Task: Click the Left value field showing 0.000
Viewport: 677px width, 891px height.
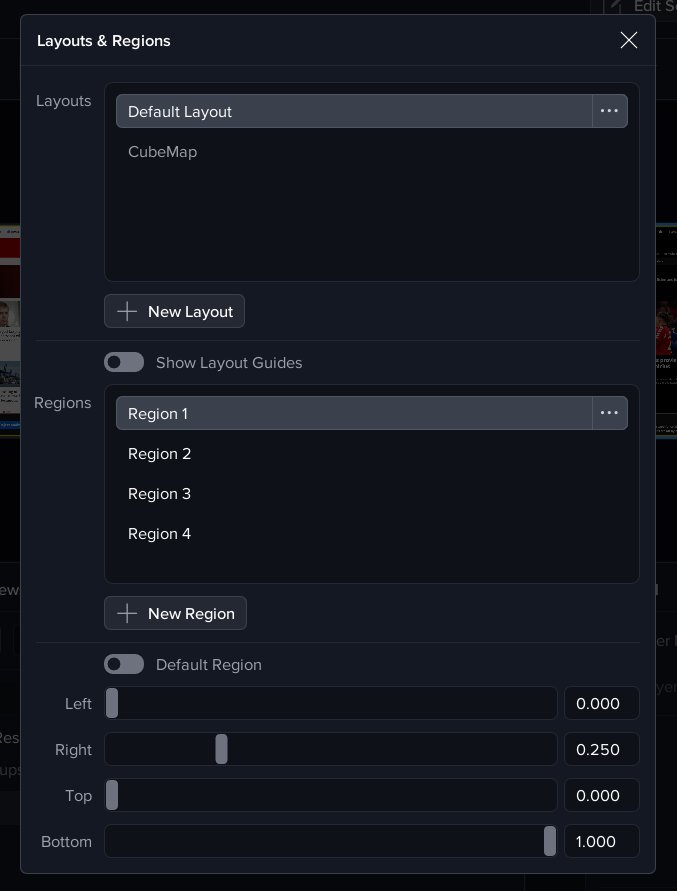Action: (601, 703)
